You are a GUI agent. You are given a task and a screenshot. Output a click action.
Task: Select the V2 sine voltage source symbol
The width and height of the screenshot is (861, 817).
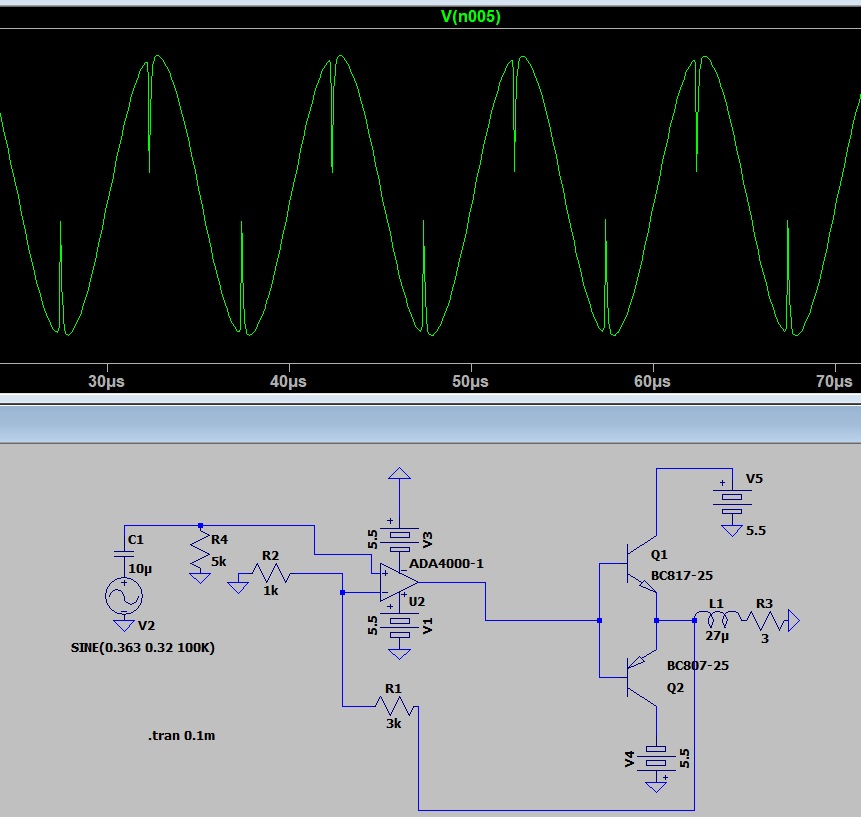point(124,596)
